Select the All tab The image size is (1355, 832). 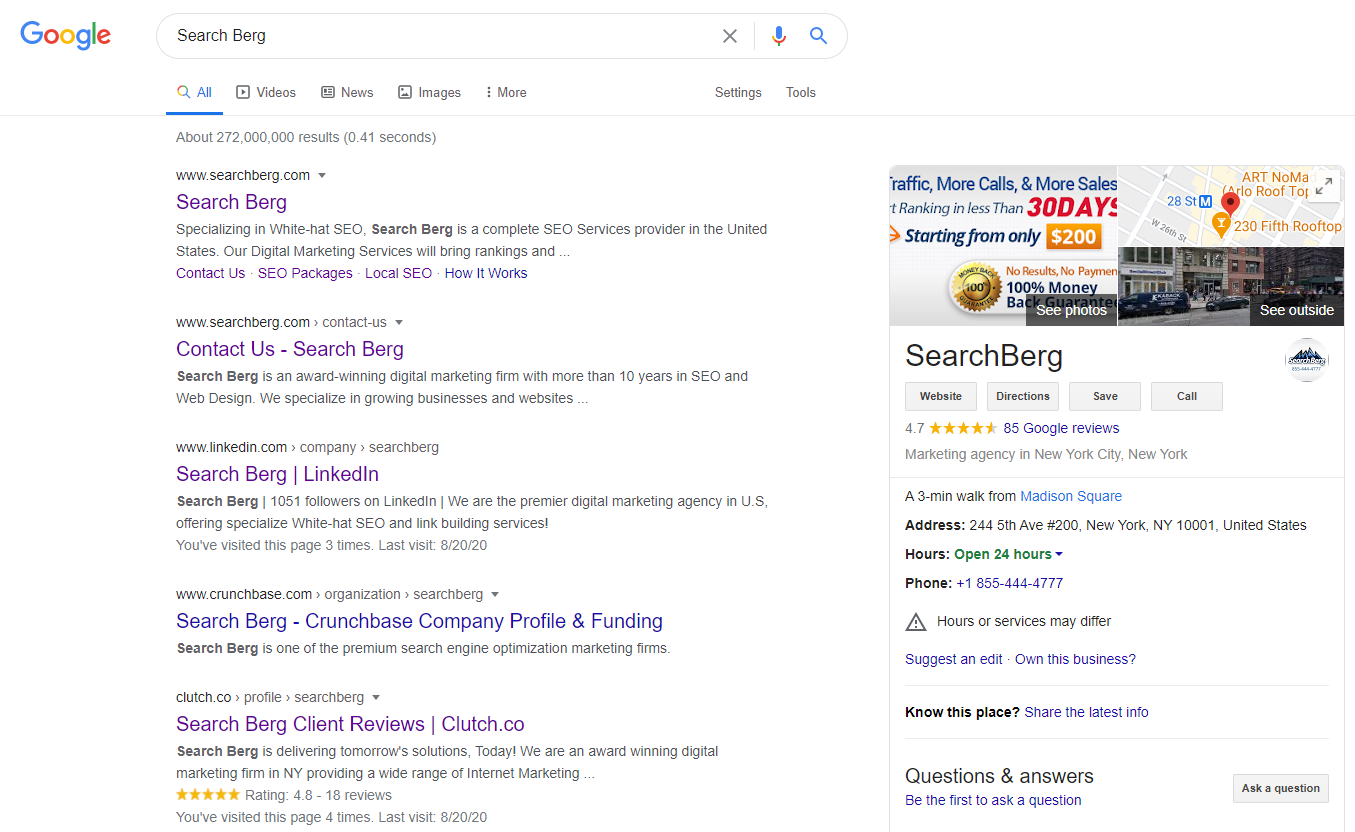coord(194,92)
